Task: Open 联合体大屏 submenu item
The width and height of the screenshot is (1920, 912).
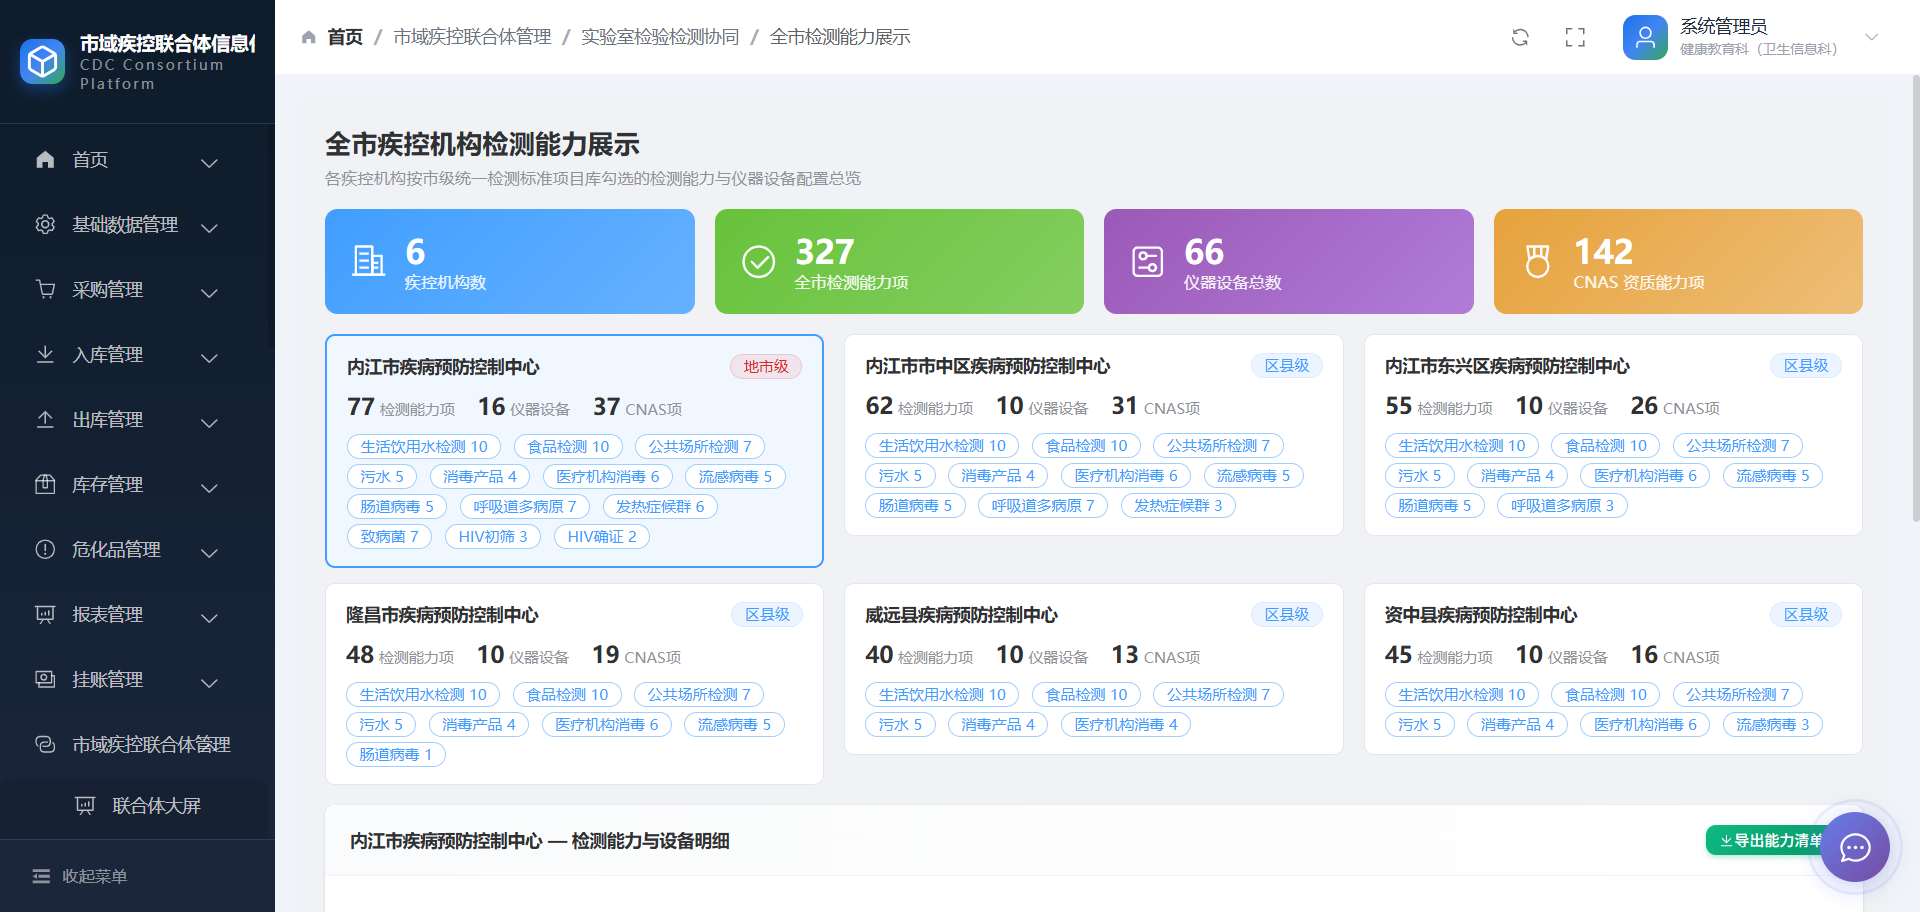Action: click(137, 805)
